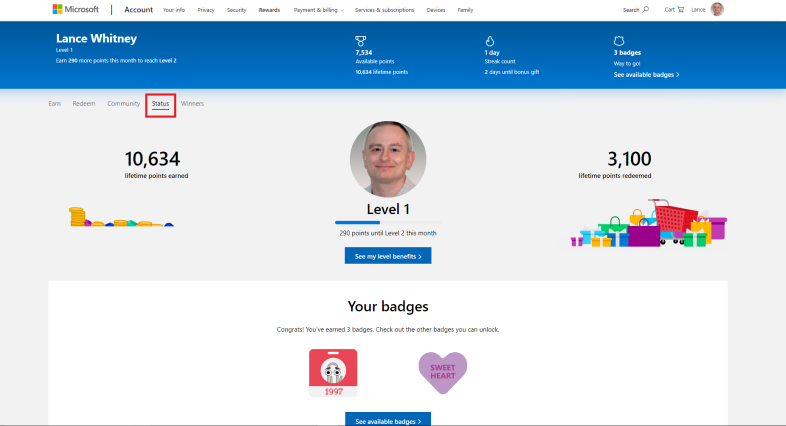Click the 7,534 available points value
The image size is (786, 426).
364,53
